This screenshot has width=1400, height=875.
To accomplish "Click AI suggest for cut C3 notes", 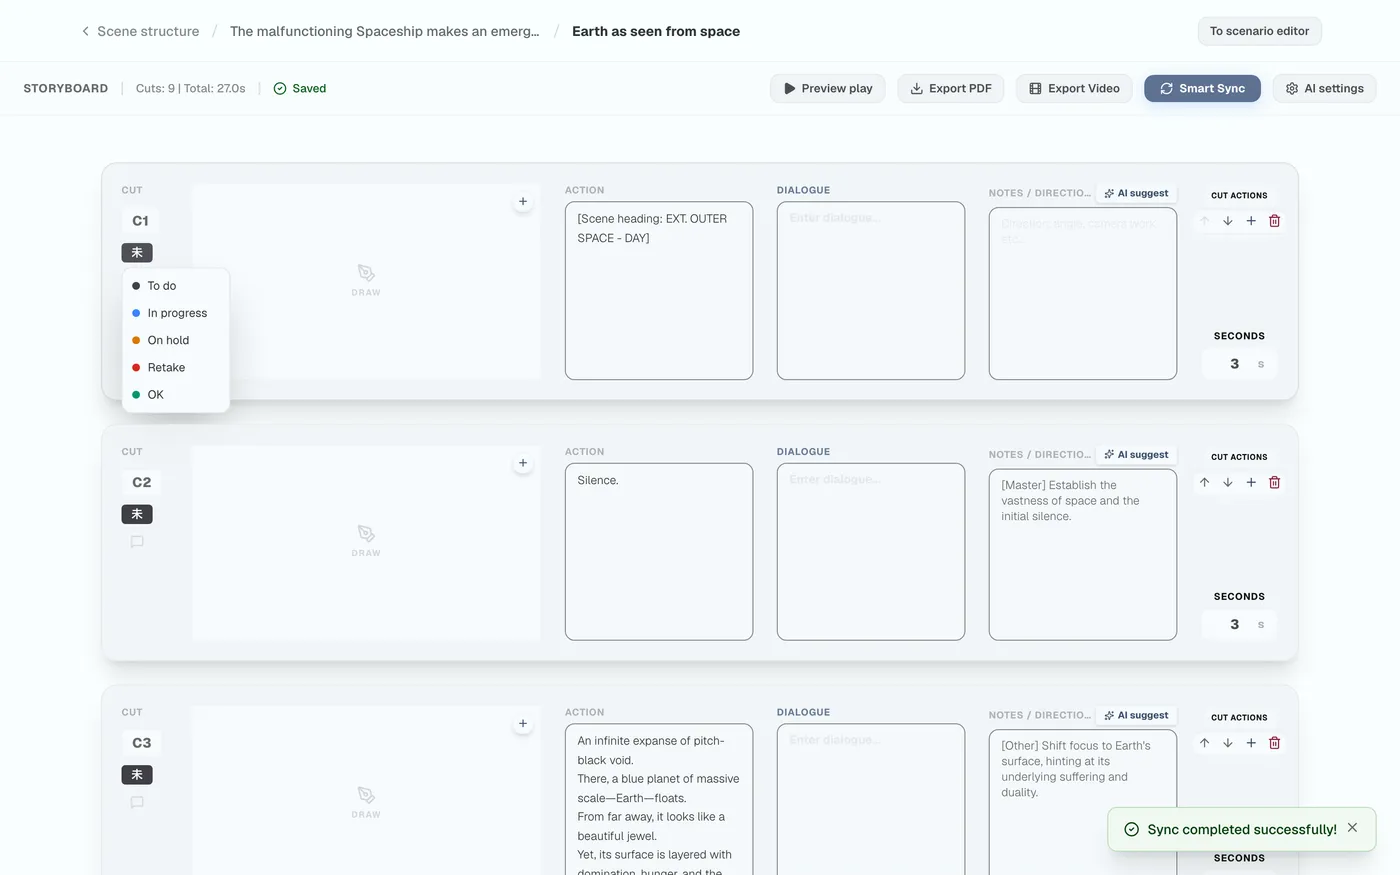I will [1136, 715].
